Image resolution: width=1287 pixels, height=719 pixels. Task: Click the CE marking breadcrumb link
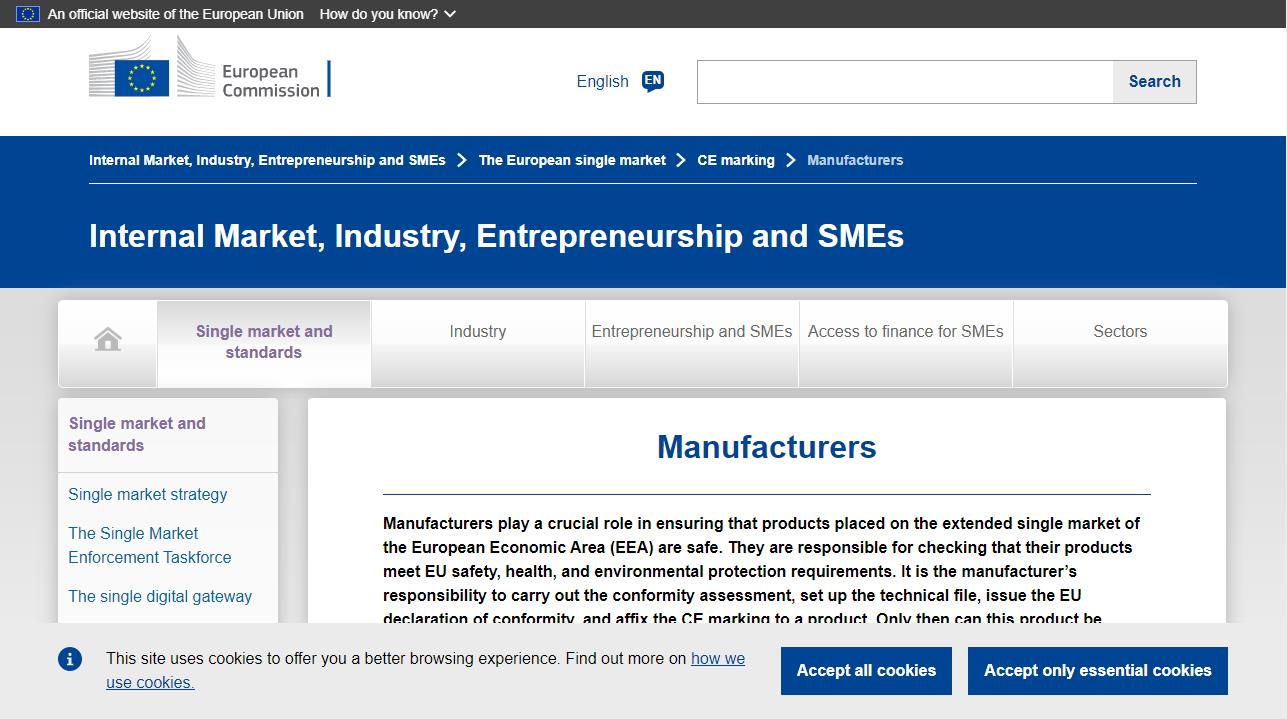click(x=735, y=160)
